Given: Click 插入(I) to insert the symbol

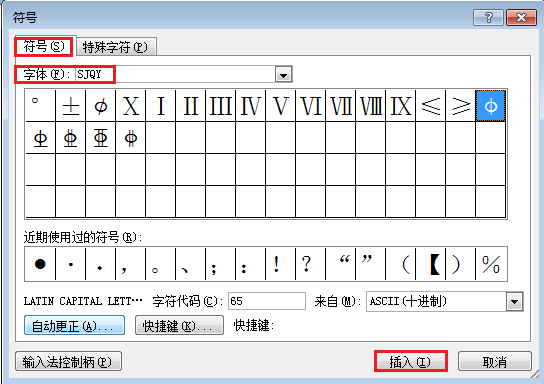Looking at the screenshot, I should [x=410, y=361].
